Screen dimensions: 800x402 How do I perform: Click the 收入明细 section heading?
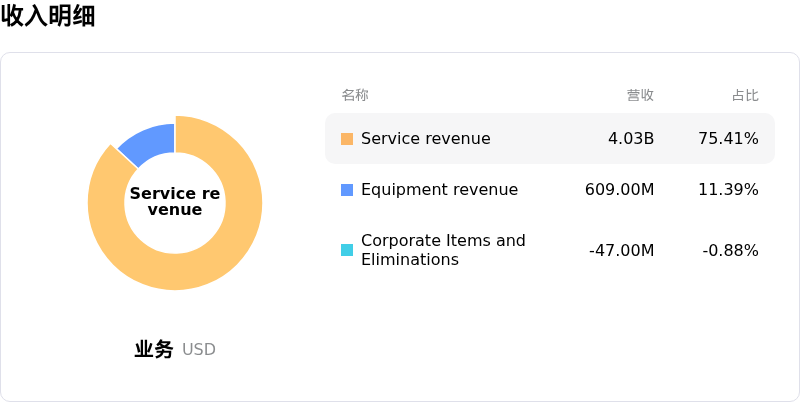point(48,16)
